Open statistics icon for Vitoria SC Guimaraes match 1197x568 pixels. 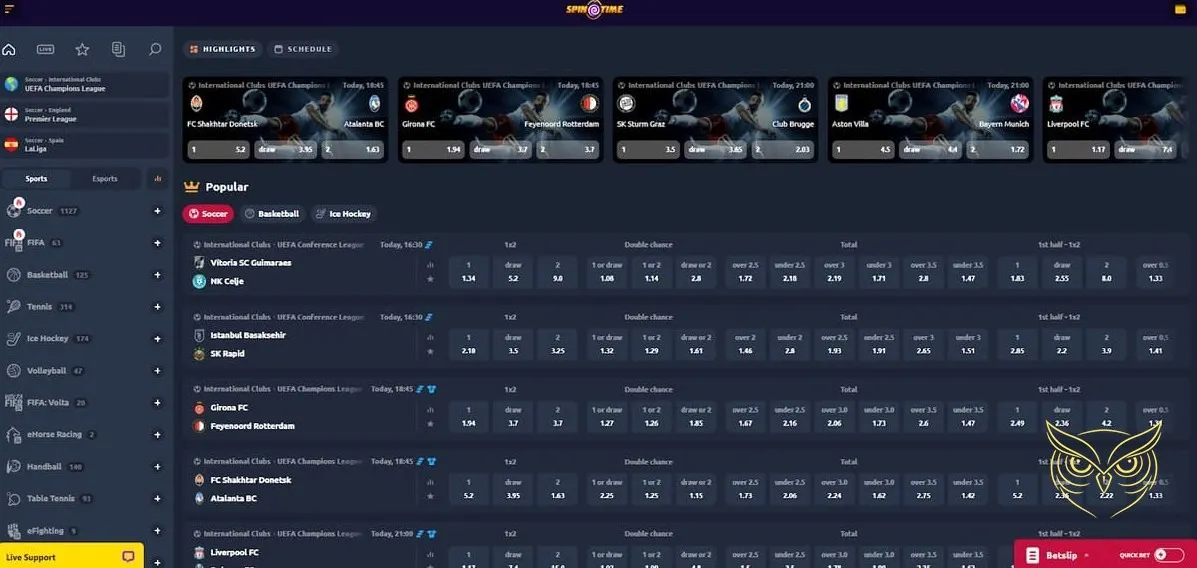coord(431,265)
